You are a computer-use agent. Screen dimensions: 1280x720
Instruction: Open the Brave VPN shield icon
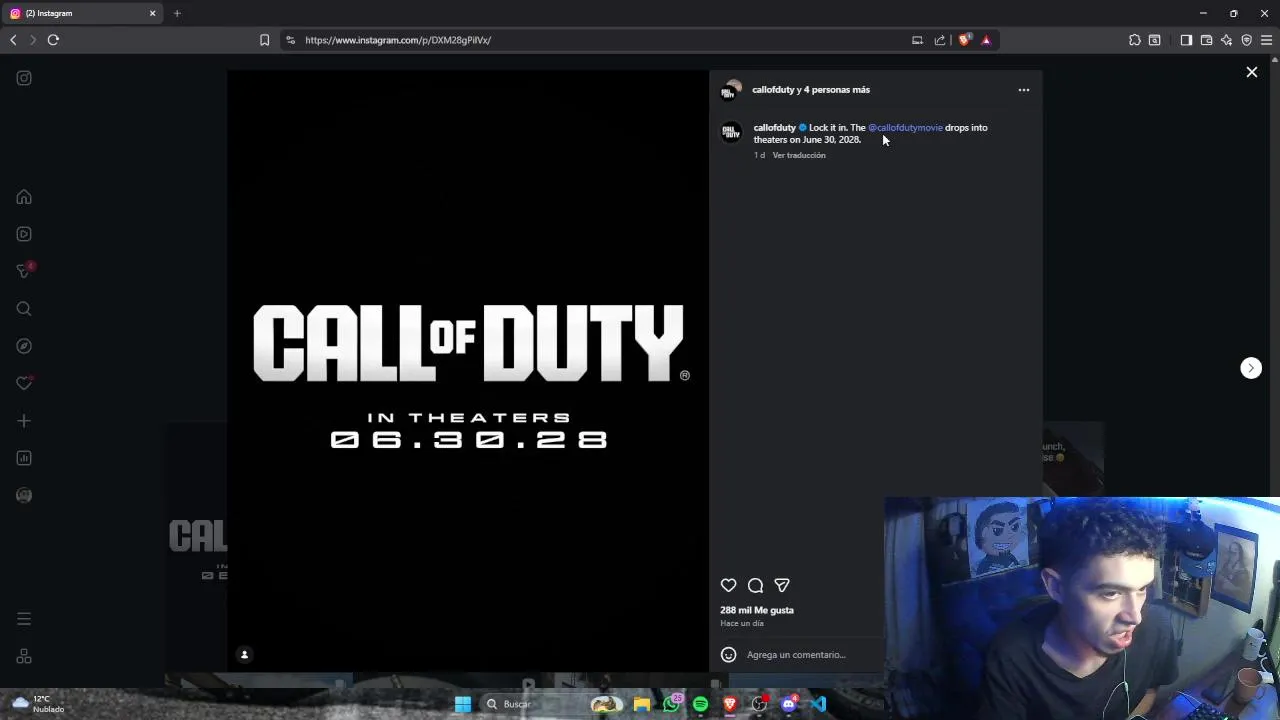click(x=1246, y=40)
